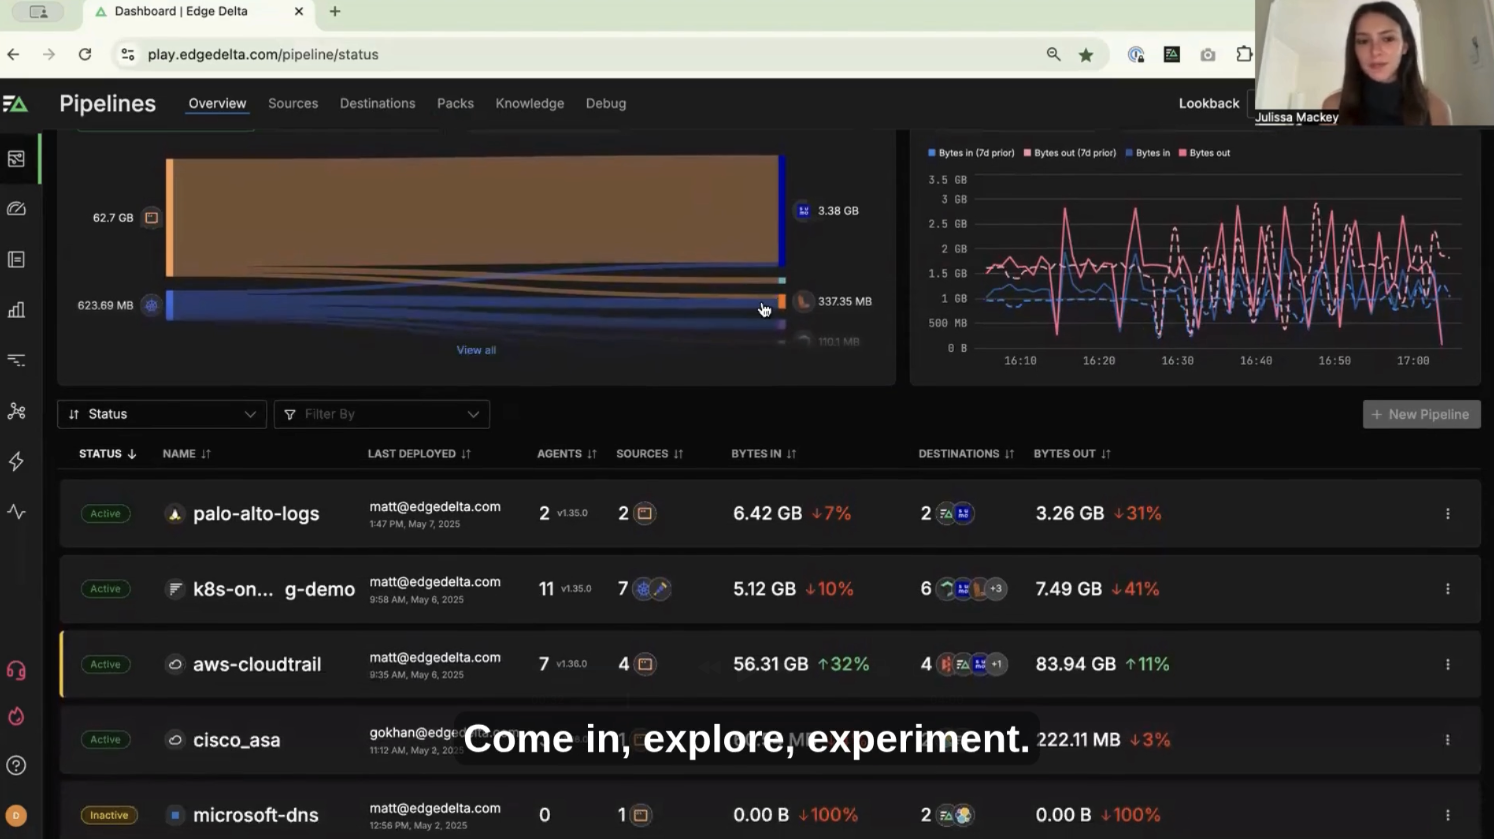Sort the table by the Bytes In column
This screenshot has height=839, width=1494.
(763, 453)
